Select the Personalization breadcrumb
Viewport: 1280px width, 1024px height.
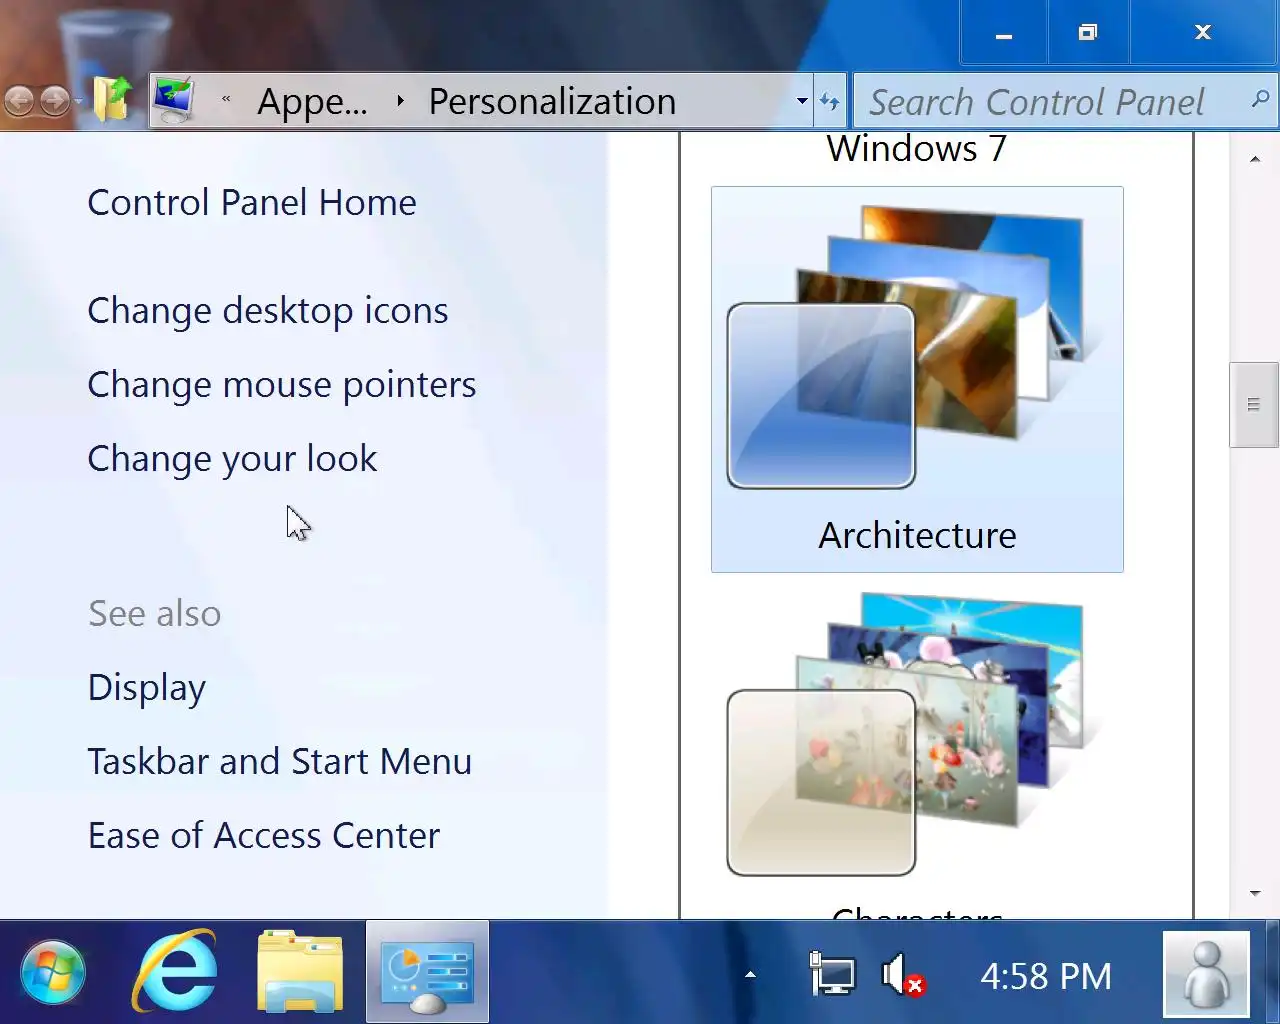(x=552, y=101)
